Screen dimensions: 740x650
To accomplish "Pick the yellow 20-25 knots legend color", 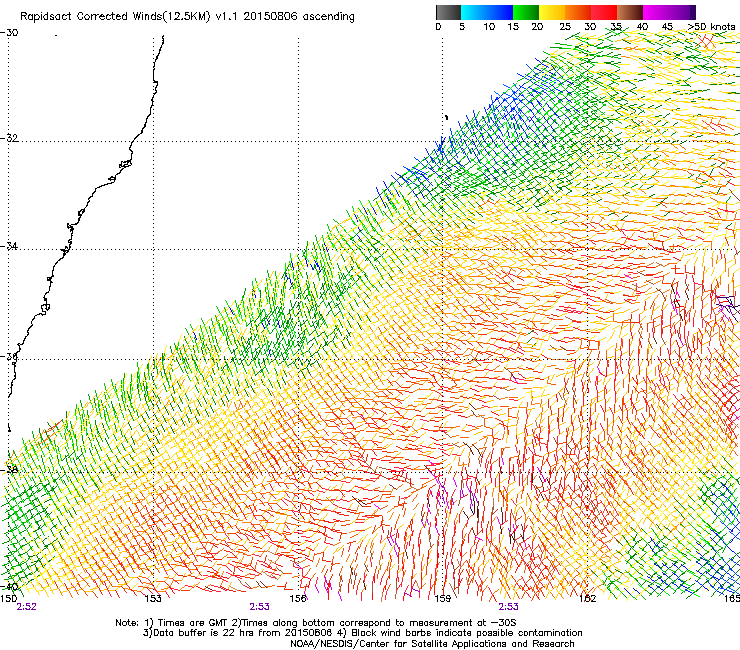I will pyautogui.click(x=552, y=12).
